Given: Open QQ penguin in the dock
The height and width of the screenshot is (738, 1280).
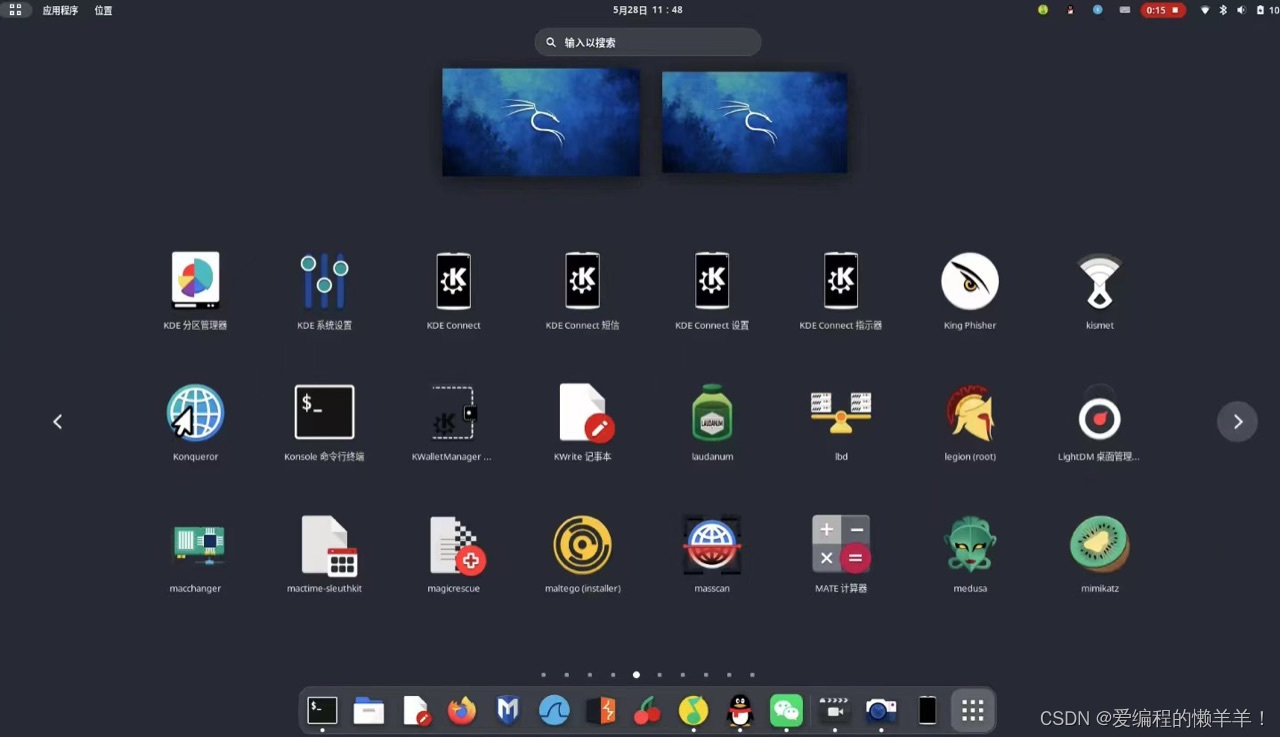Looking at the screenshot, I should (x=740, y=710).
